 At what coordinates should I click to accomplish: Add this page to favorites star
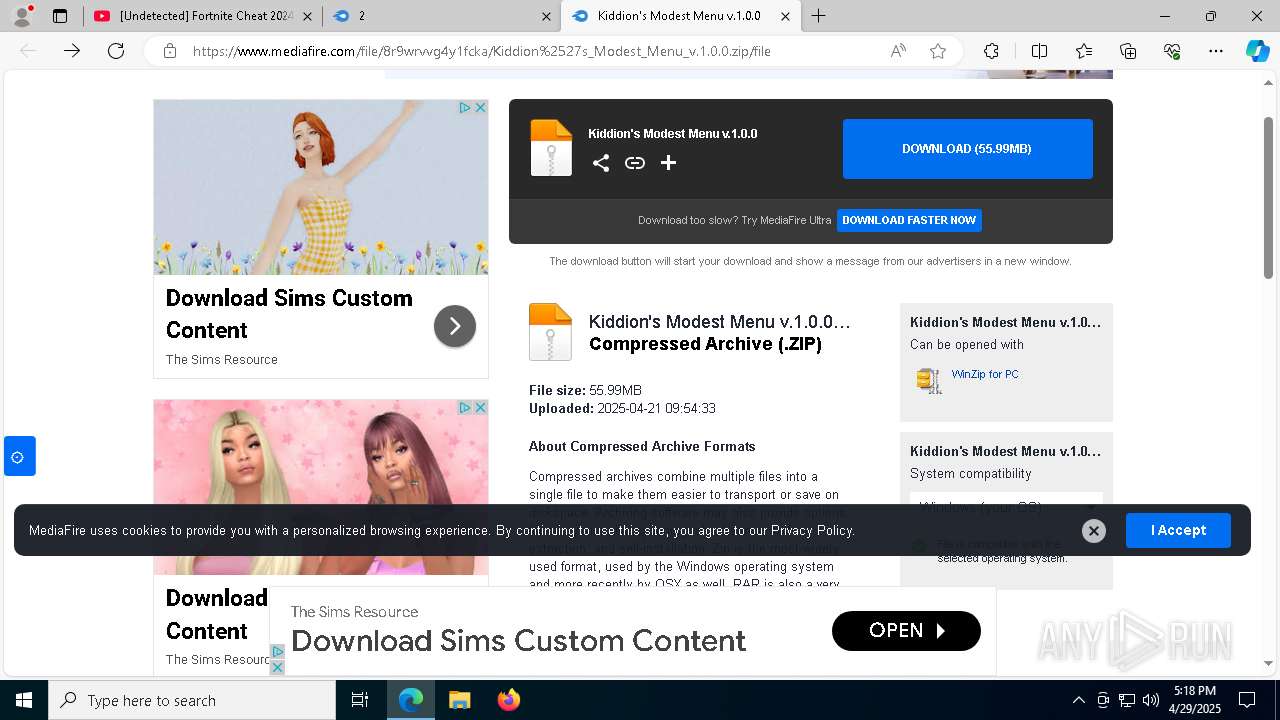[x=938, y=51]
